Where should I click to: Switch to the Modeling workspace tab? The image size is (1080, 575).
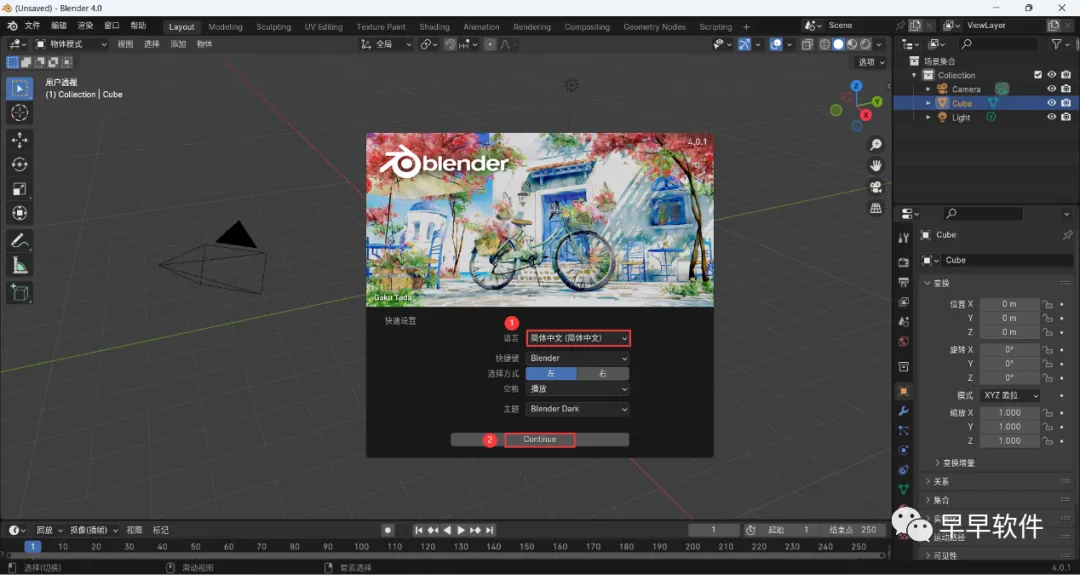(225, 27)
